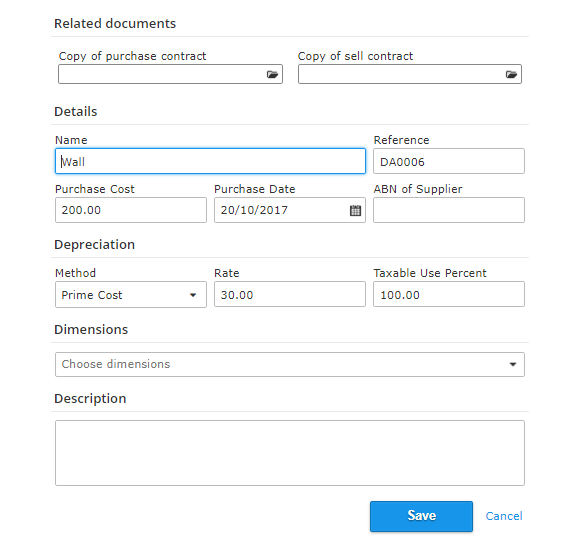Click inside the Description text area
Screen dimensions: 587x548
[290, 453]
